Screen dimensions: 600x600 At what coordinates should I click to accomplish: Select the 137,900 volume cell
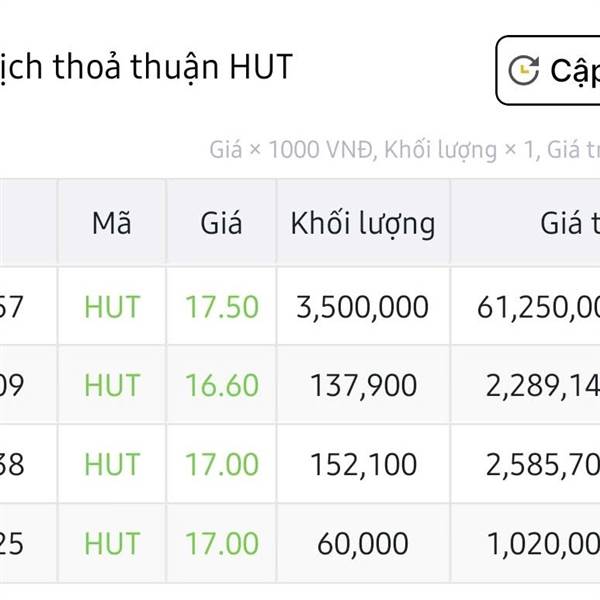[363, 385]
